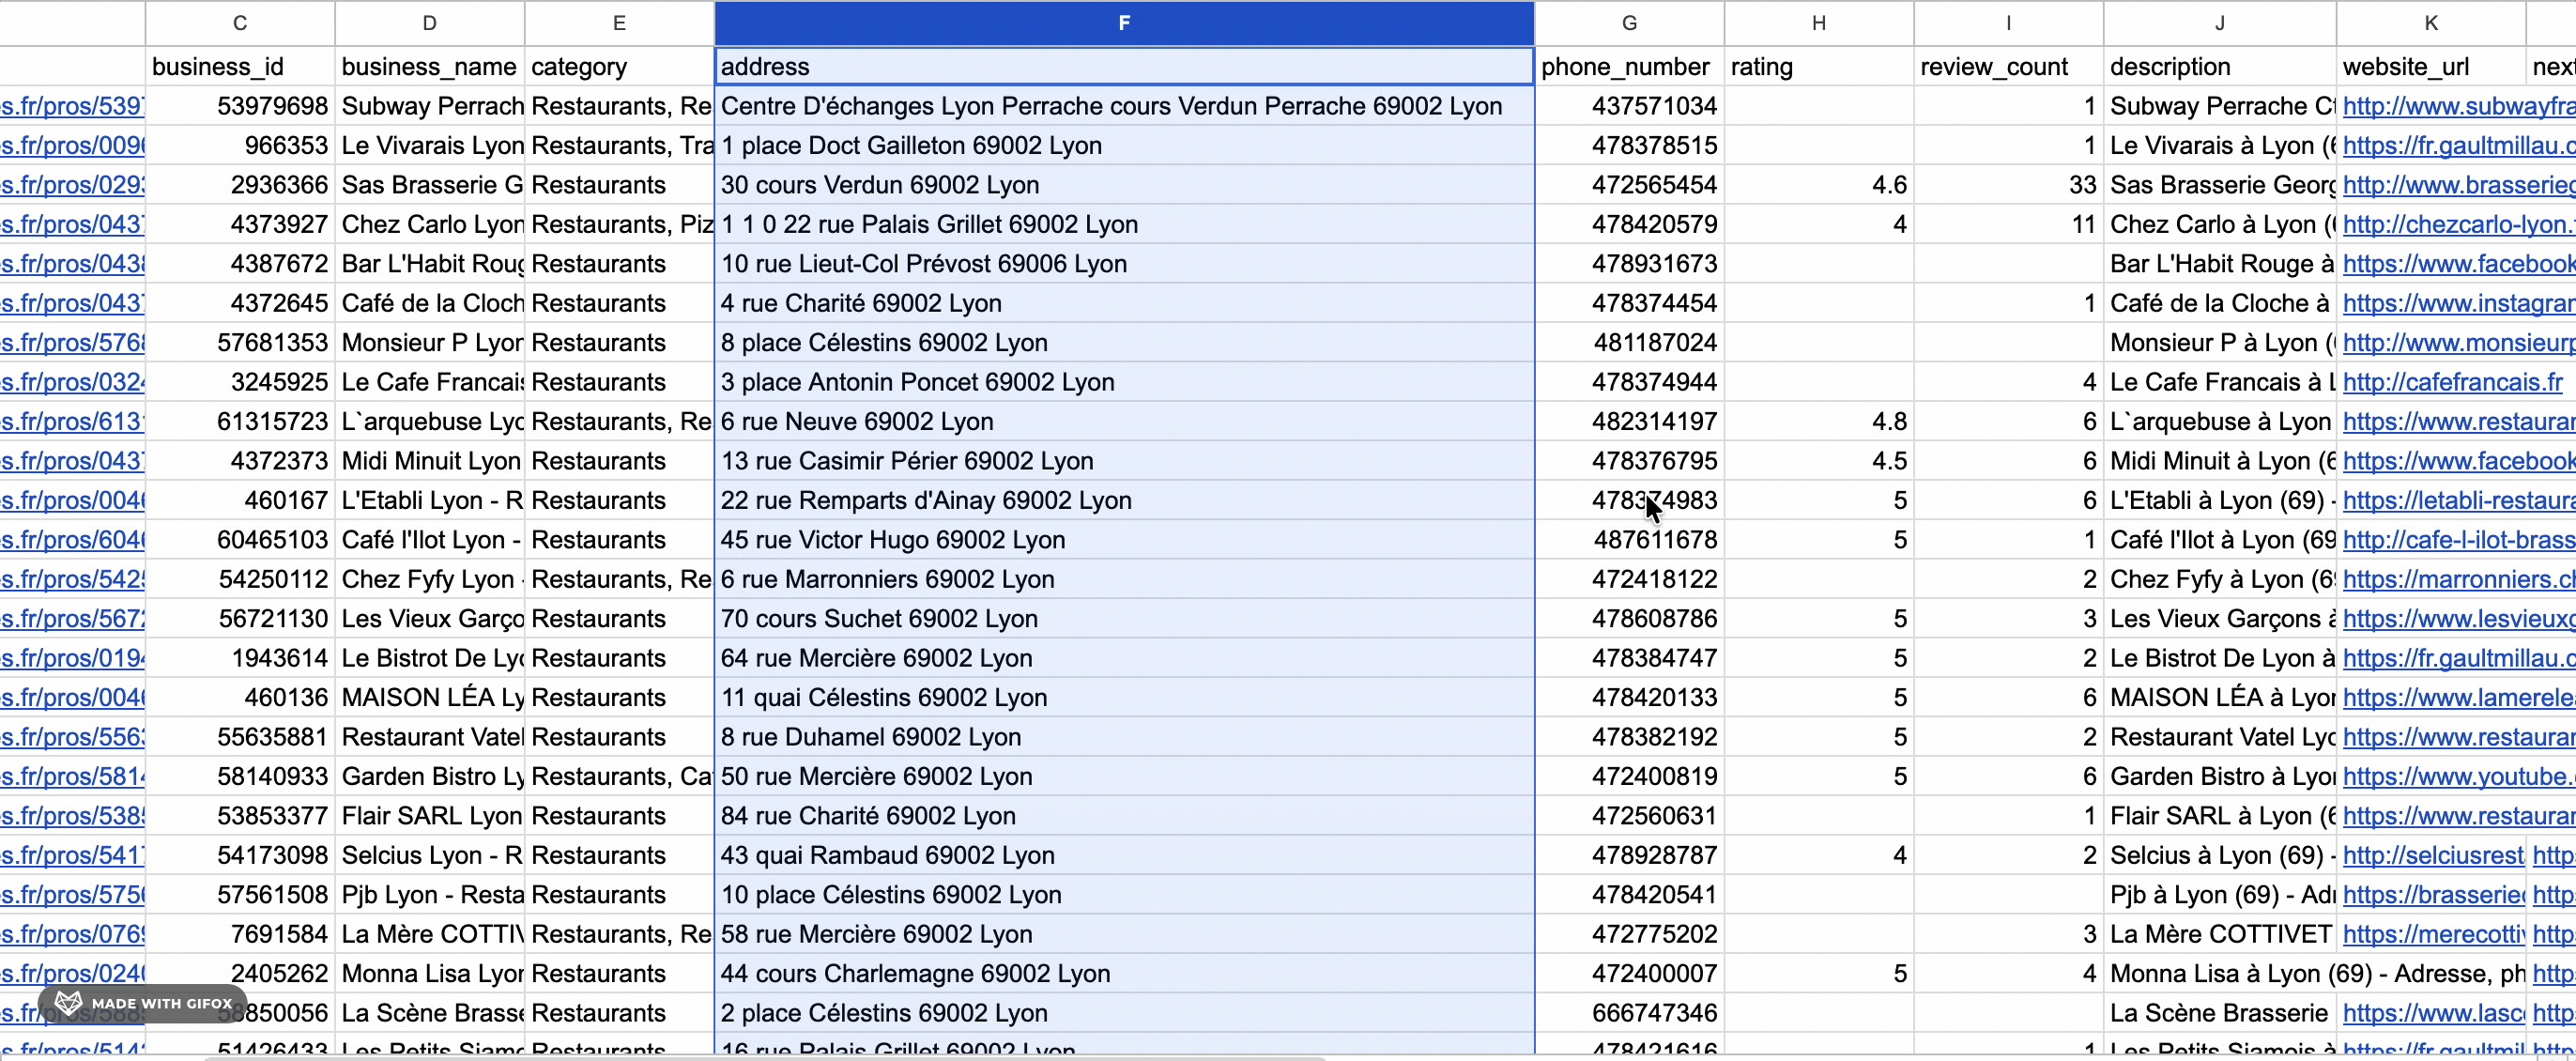This screenshot has width=2576, height=1061.
Task: Select business name 'Monna Lisa Lyon' cell
Action: tap(429, 973)
